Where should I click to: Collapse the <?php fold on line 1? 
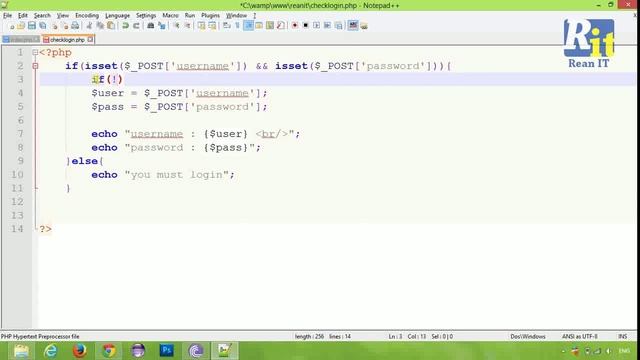tap(35, 52)
